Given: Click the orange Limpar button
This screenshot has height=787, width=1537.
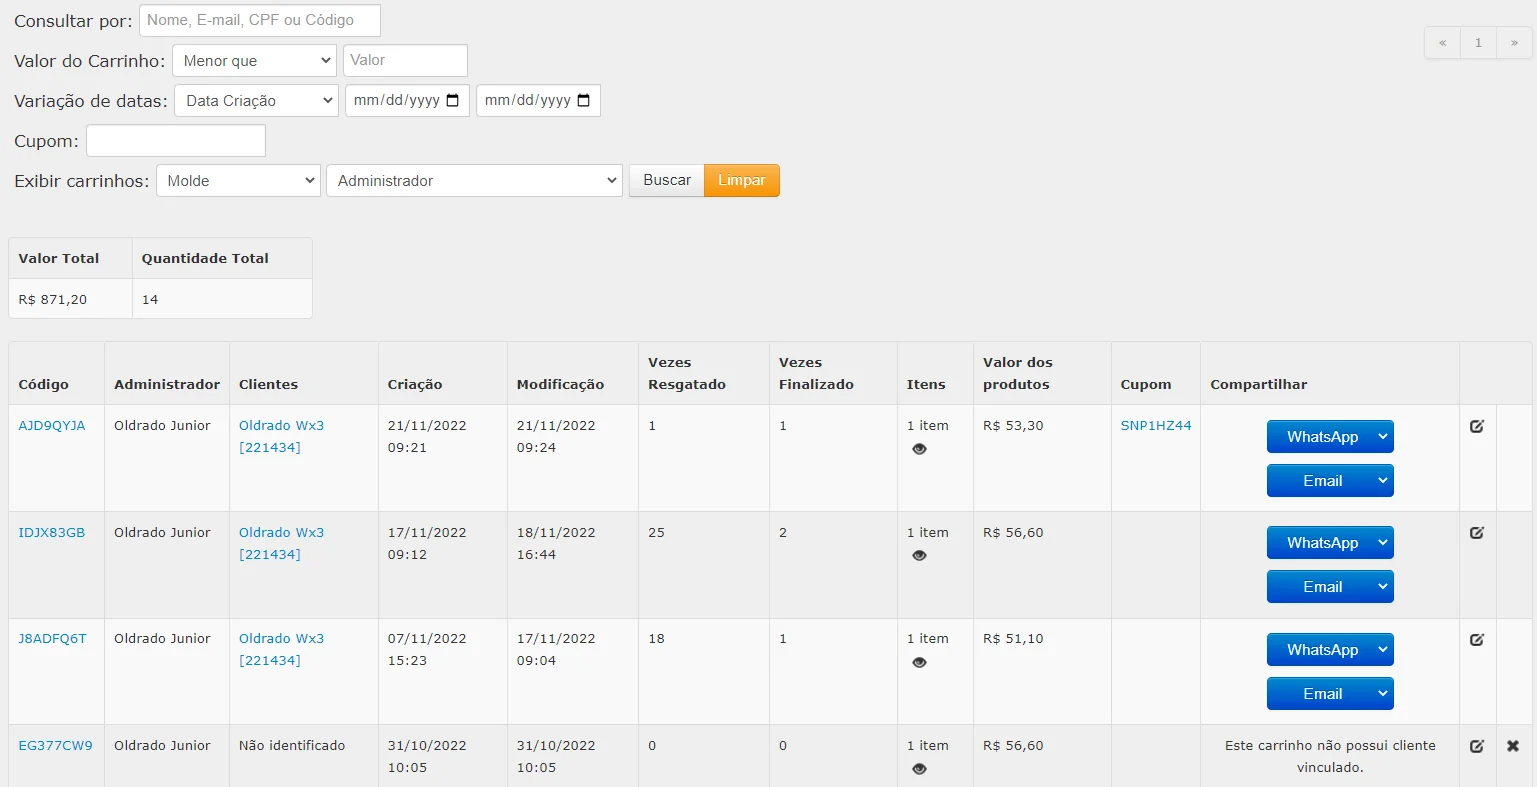Looking at the screenshot, I should [742, 181].
